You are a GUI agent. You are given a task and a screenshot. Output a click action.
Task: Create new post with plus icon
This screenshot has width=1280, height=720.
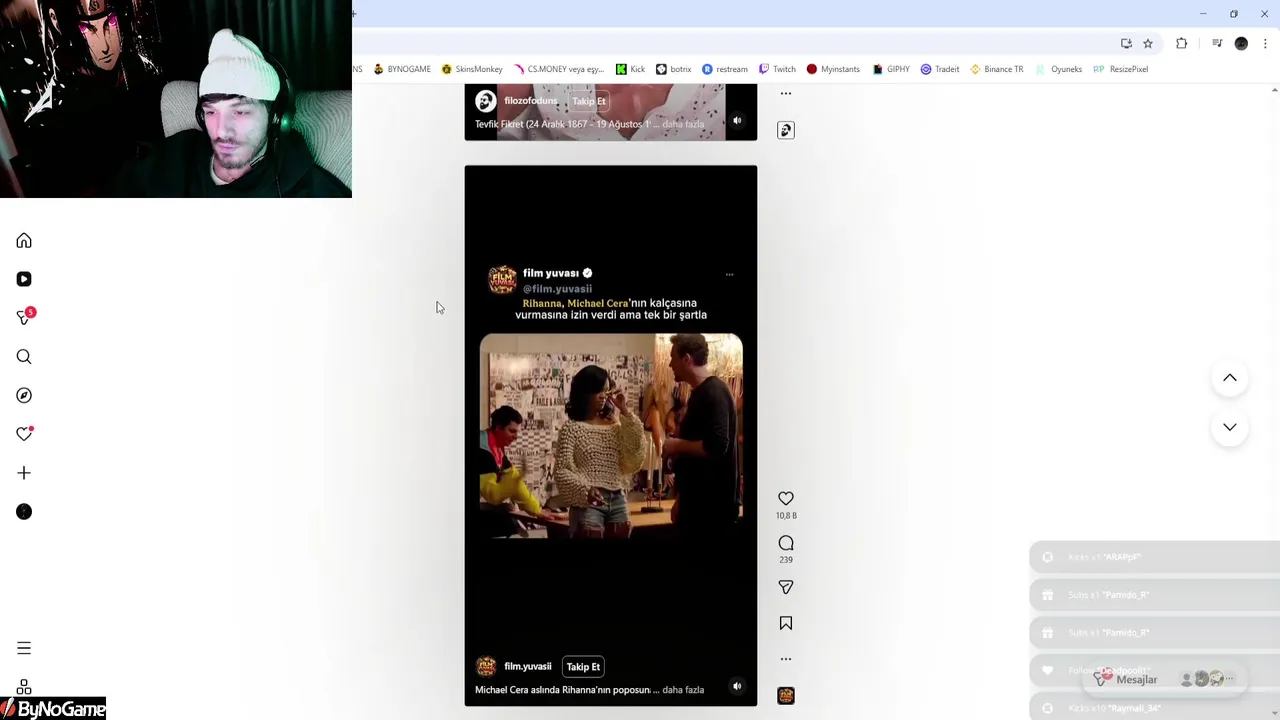pos(24,473)
